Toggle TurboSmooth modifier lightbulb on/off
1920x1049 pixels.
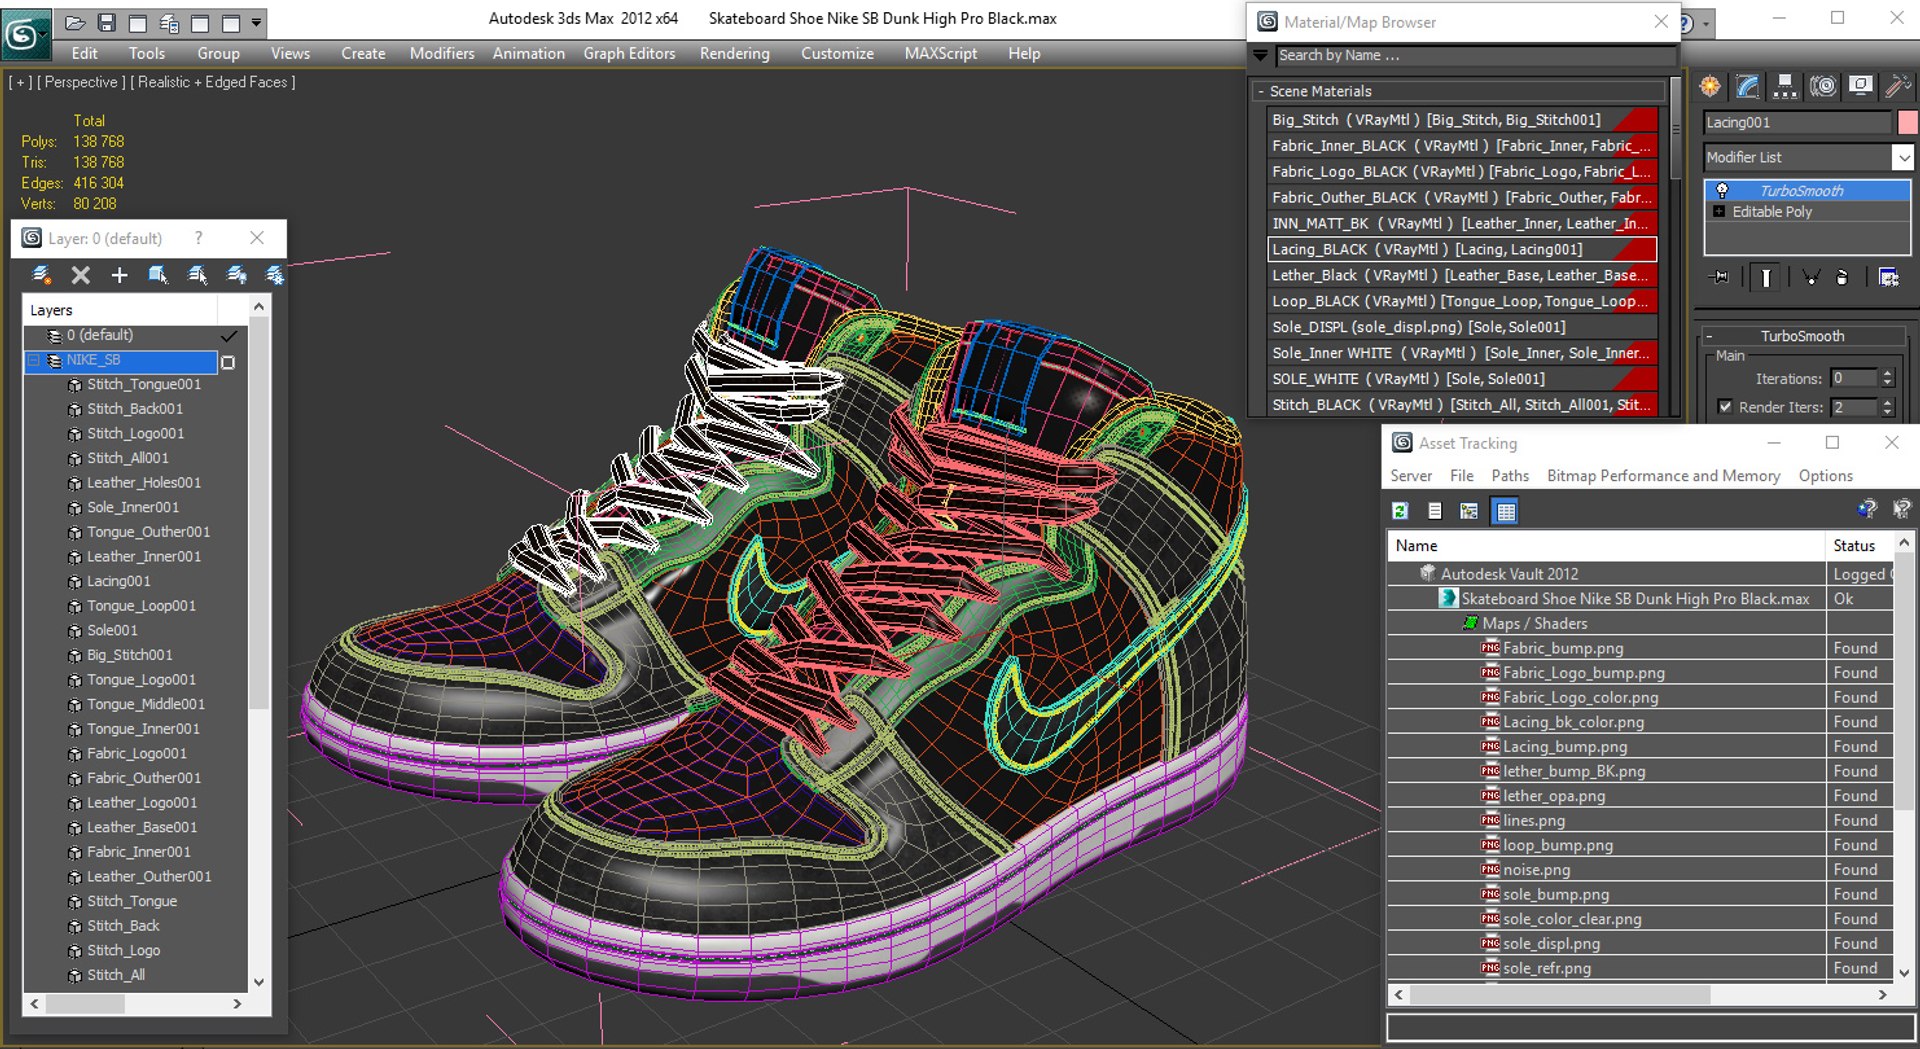[x=1722, y=190]
